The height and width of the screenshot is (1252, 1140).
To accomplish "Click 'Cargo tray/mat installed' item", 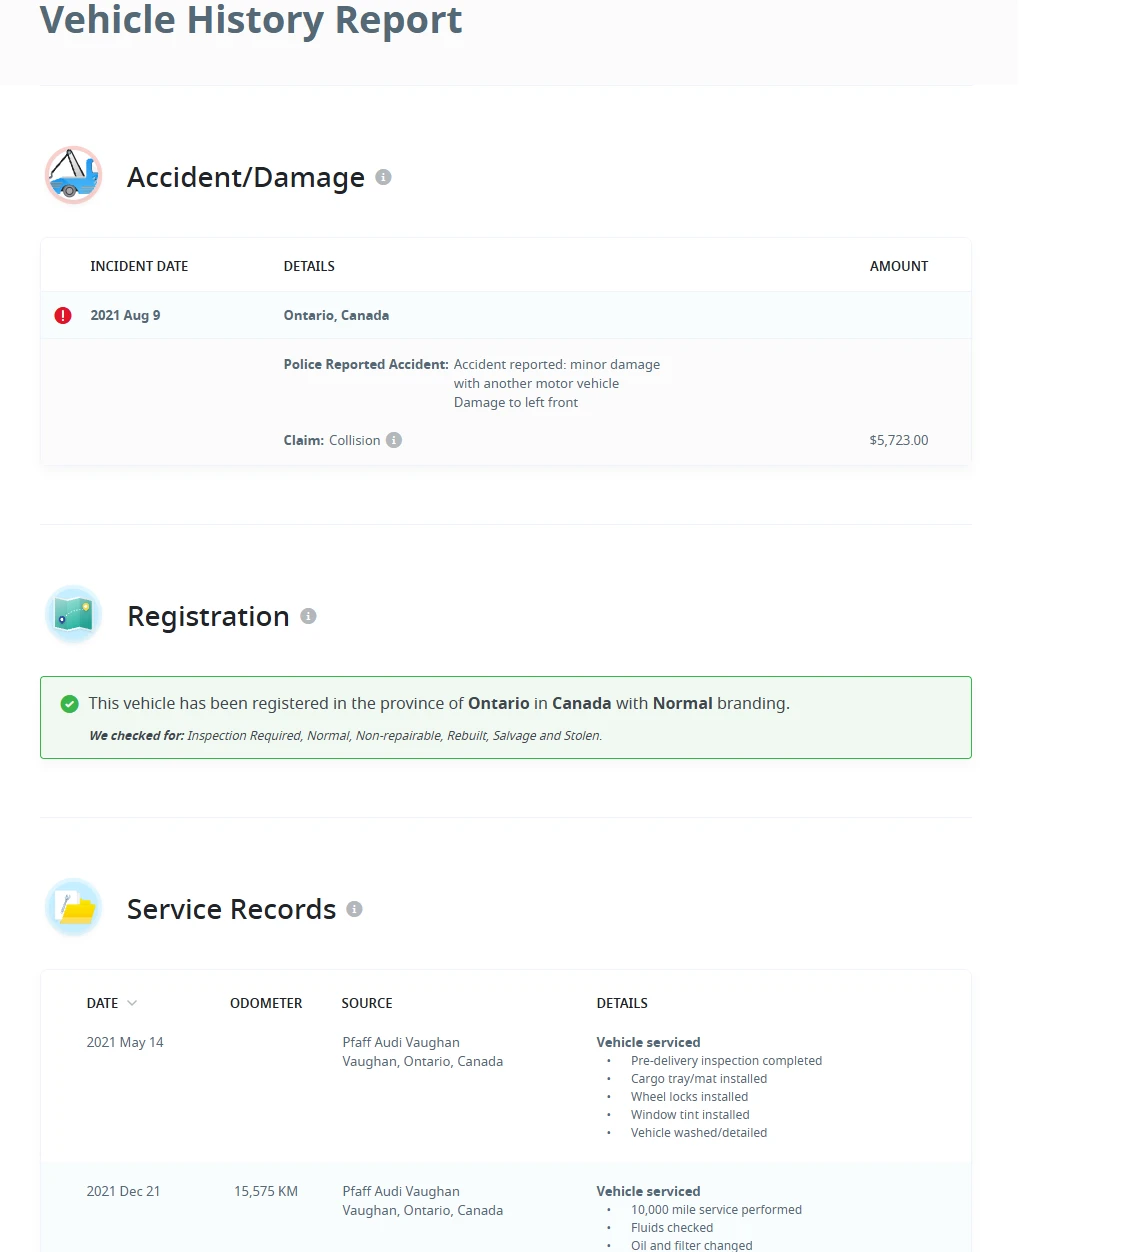I will click(699, 1079).
